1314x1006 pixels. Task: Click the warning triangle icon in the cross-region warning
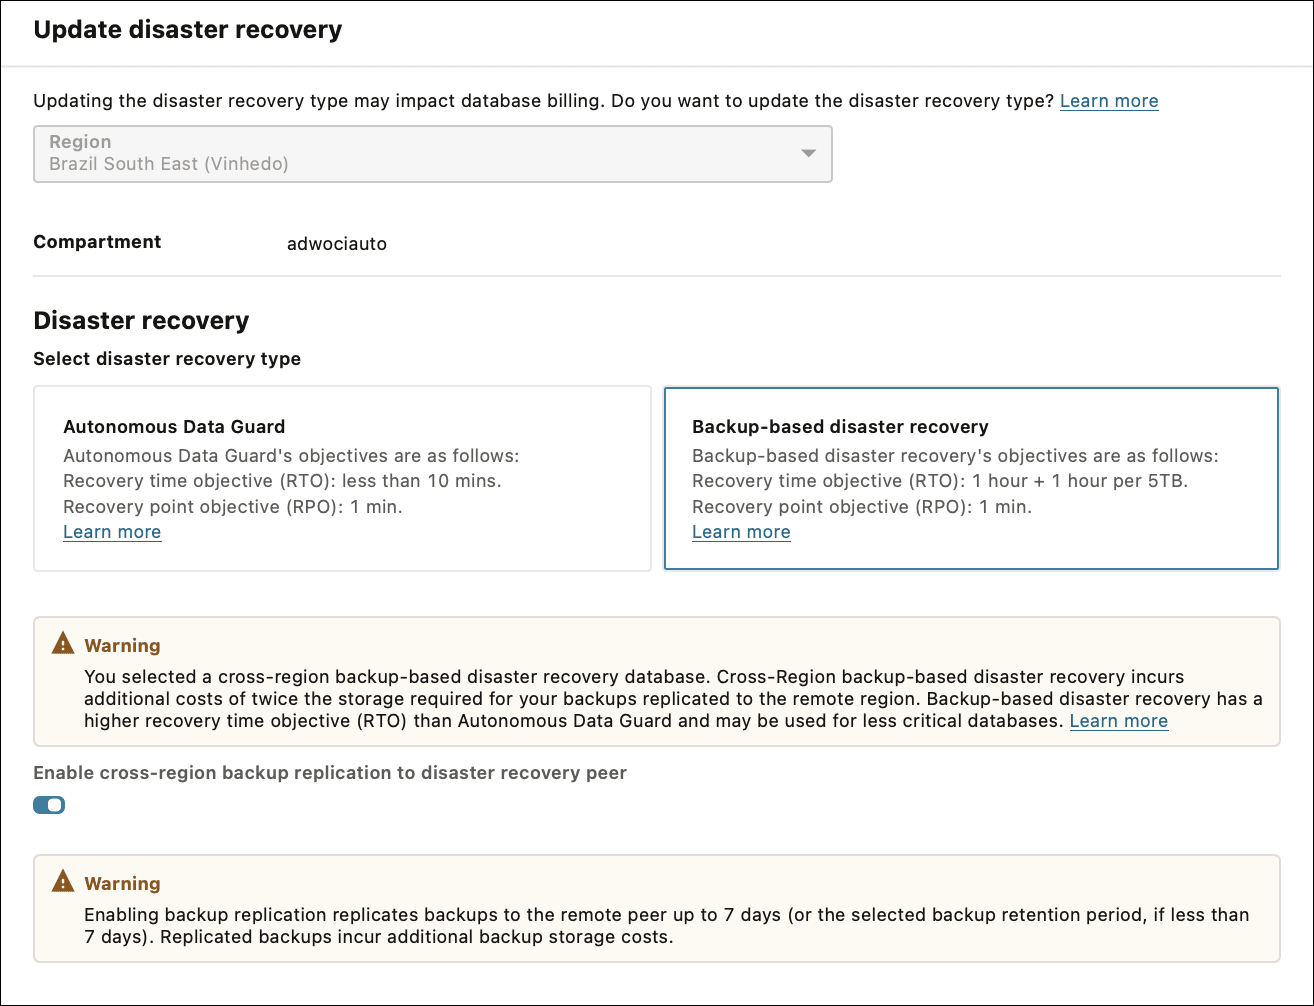[x=64, y=643]
